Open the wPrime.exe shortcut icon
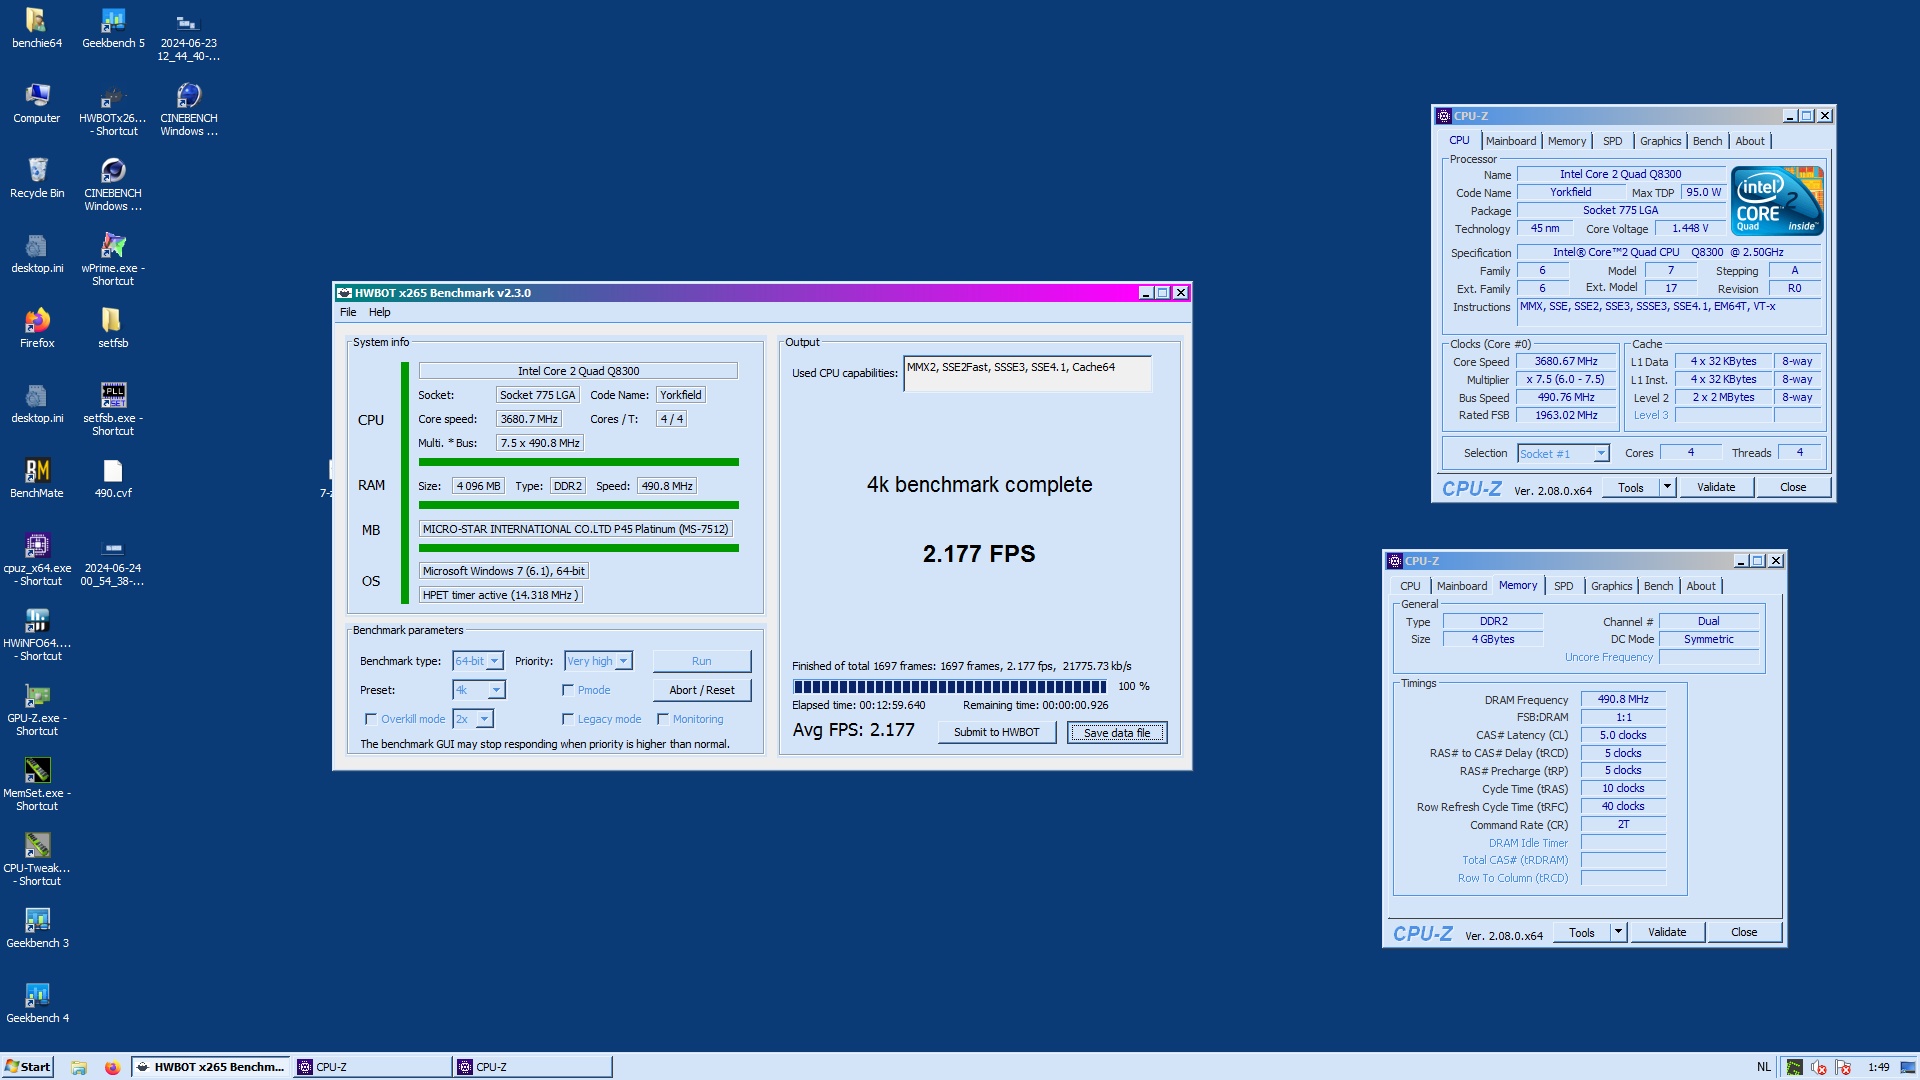 pyautogui.click(x=113, y=260)
